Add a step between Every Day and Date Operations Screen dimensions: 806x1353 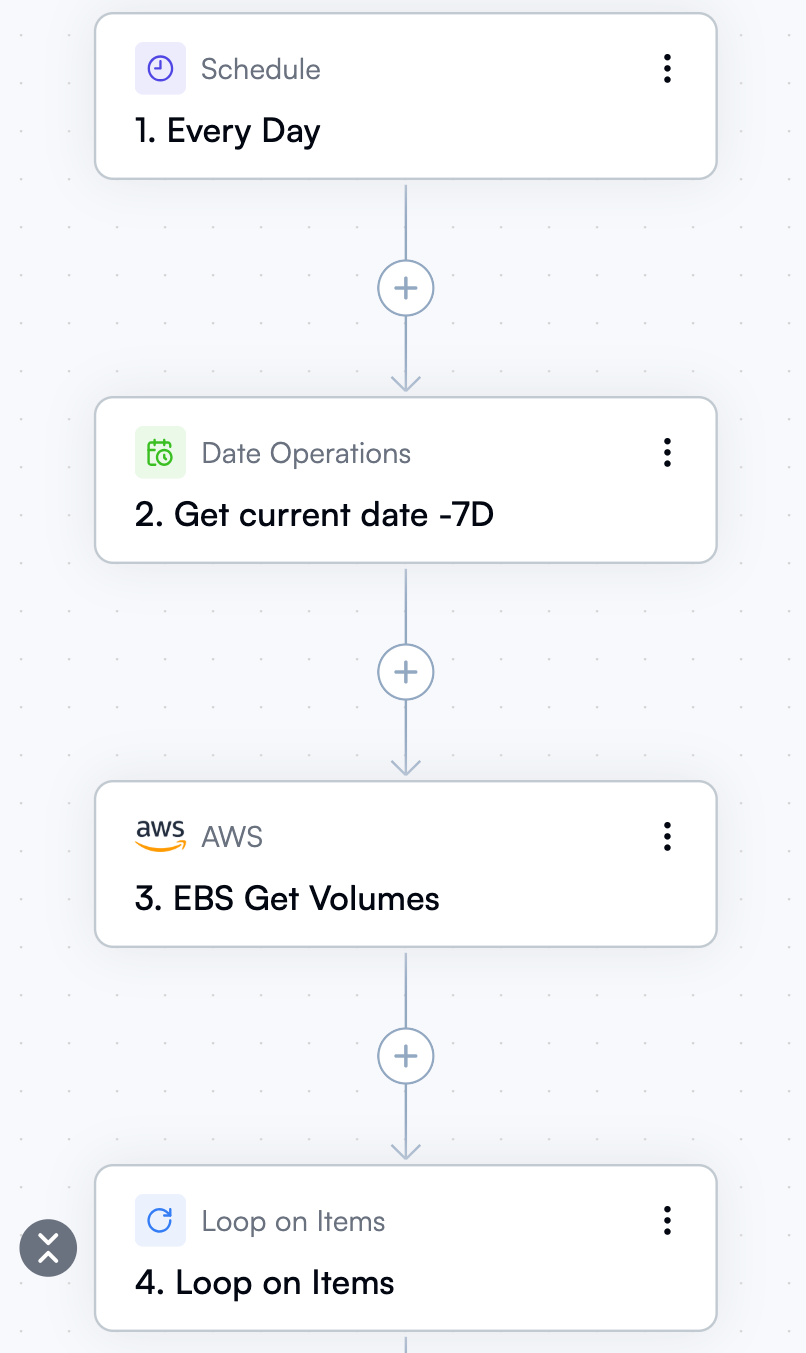tap(405, 287)
